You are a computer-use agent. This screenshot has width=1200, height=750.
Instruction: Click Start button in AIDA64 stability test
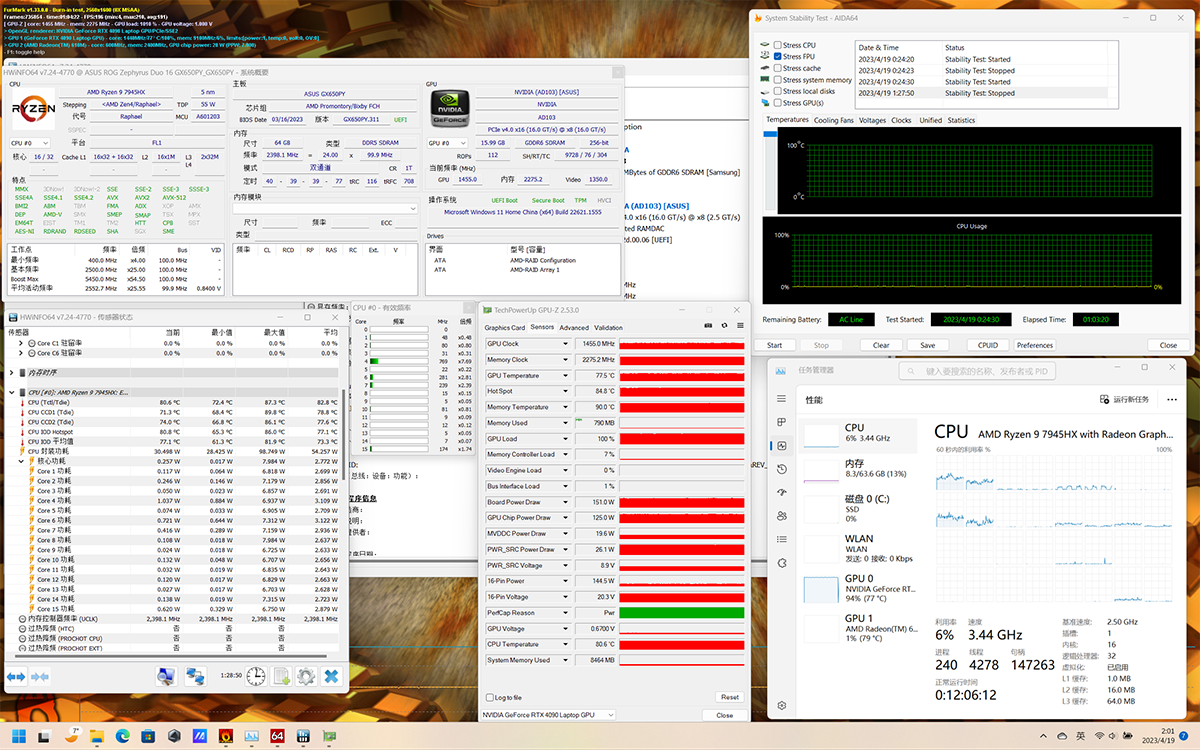[775, 345]
